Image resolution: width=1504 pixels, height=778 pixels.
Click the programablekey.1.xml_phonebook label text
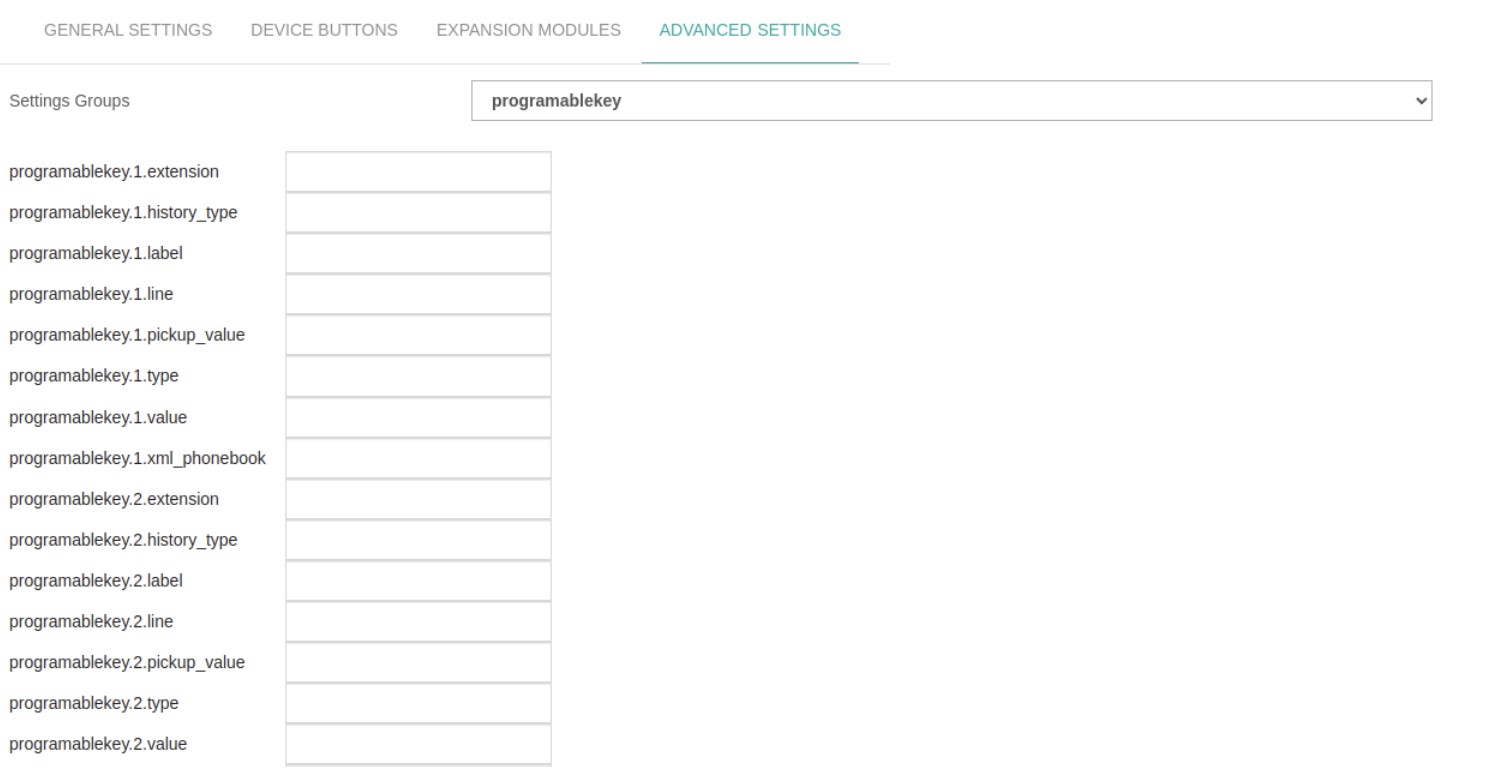click(x=137, y=458)
